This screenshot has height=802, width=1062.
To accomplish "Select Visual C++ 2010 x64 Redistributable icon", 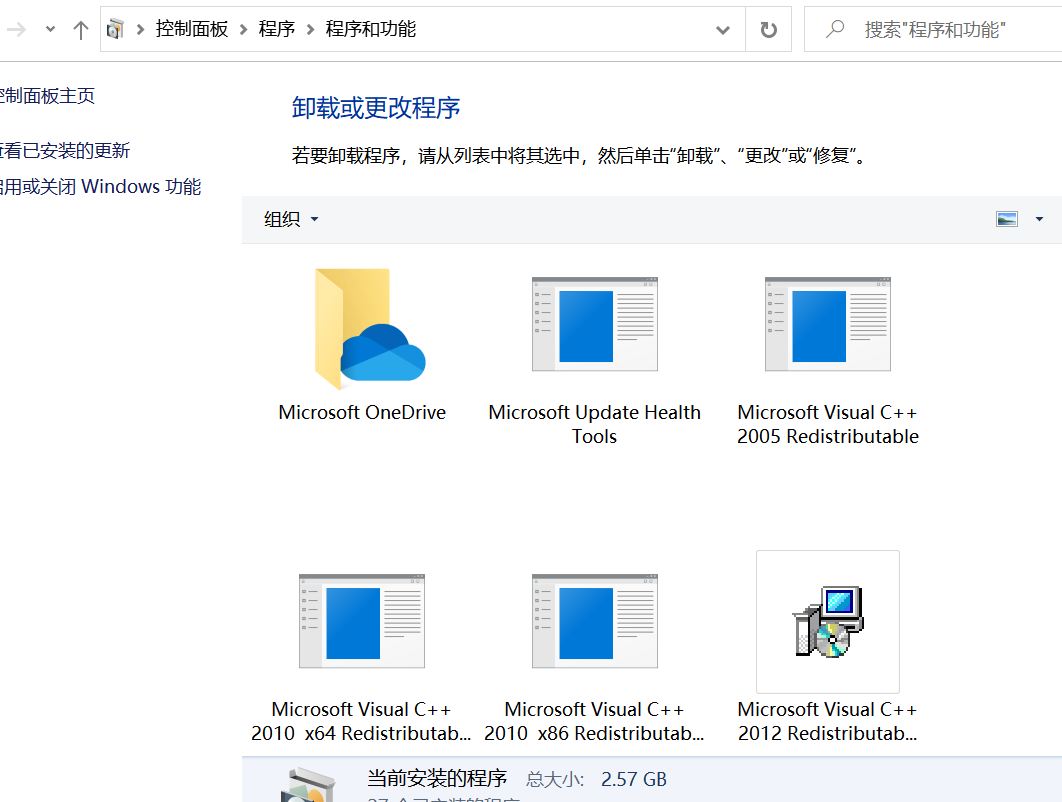I will pos(362,621).
